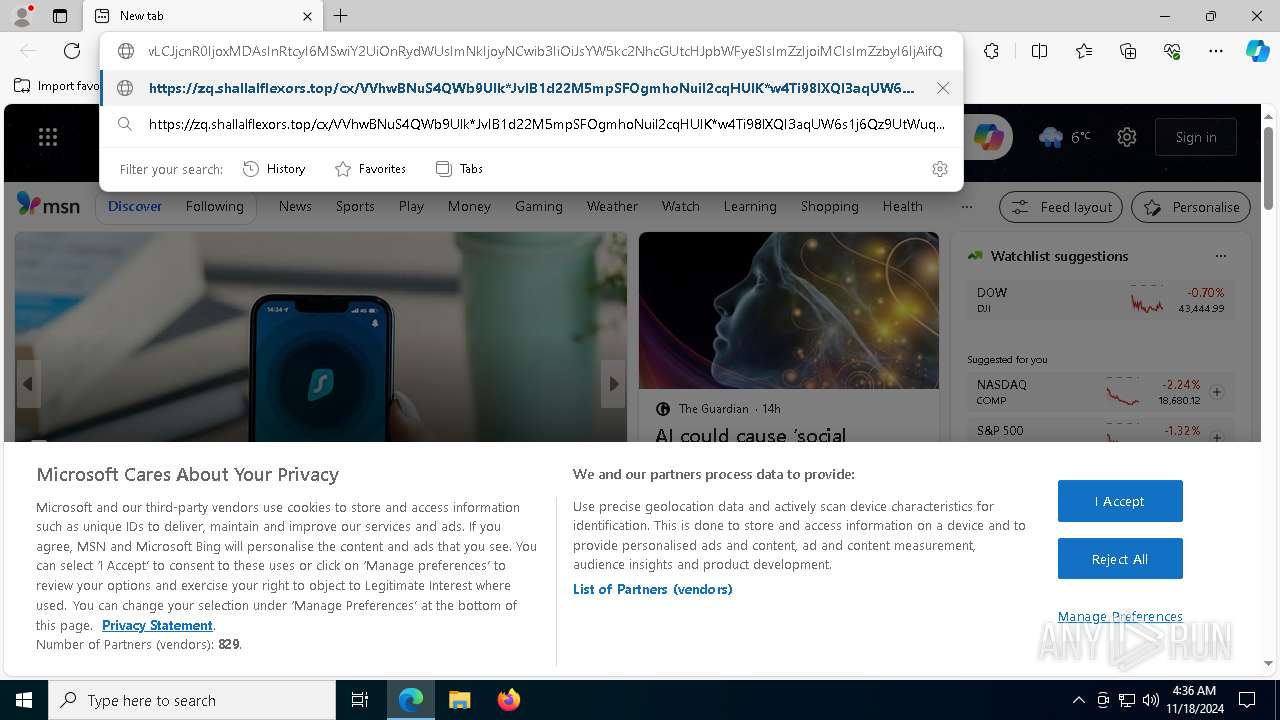Open address bar search settings gear
This screenshot has height=720, width=1280.
(939, 169)
